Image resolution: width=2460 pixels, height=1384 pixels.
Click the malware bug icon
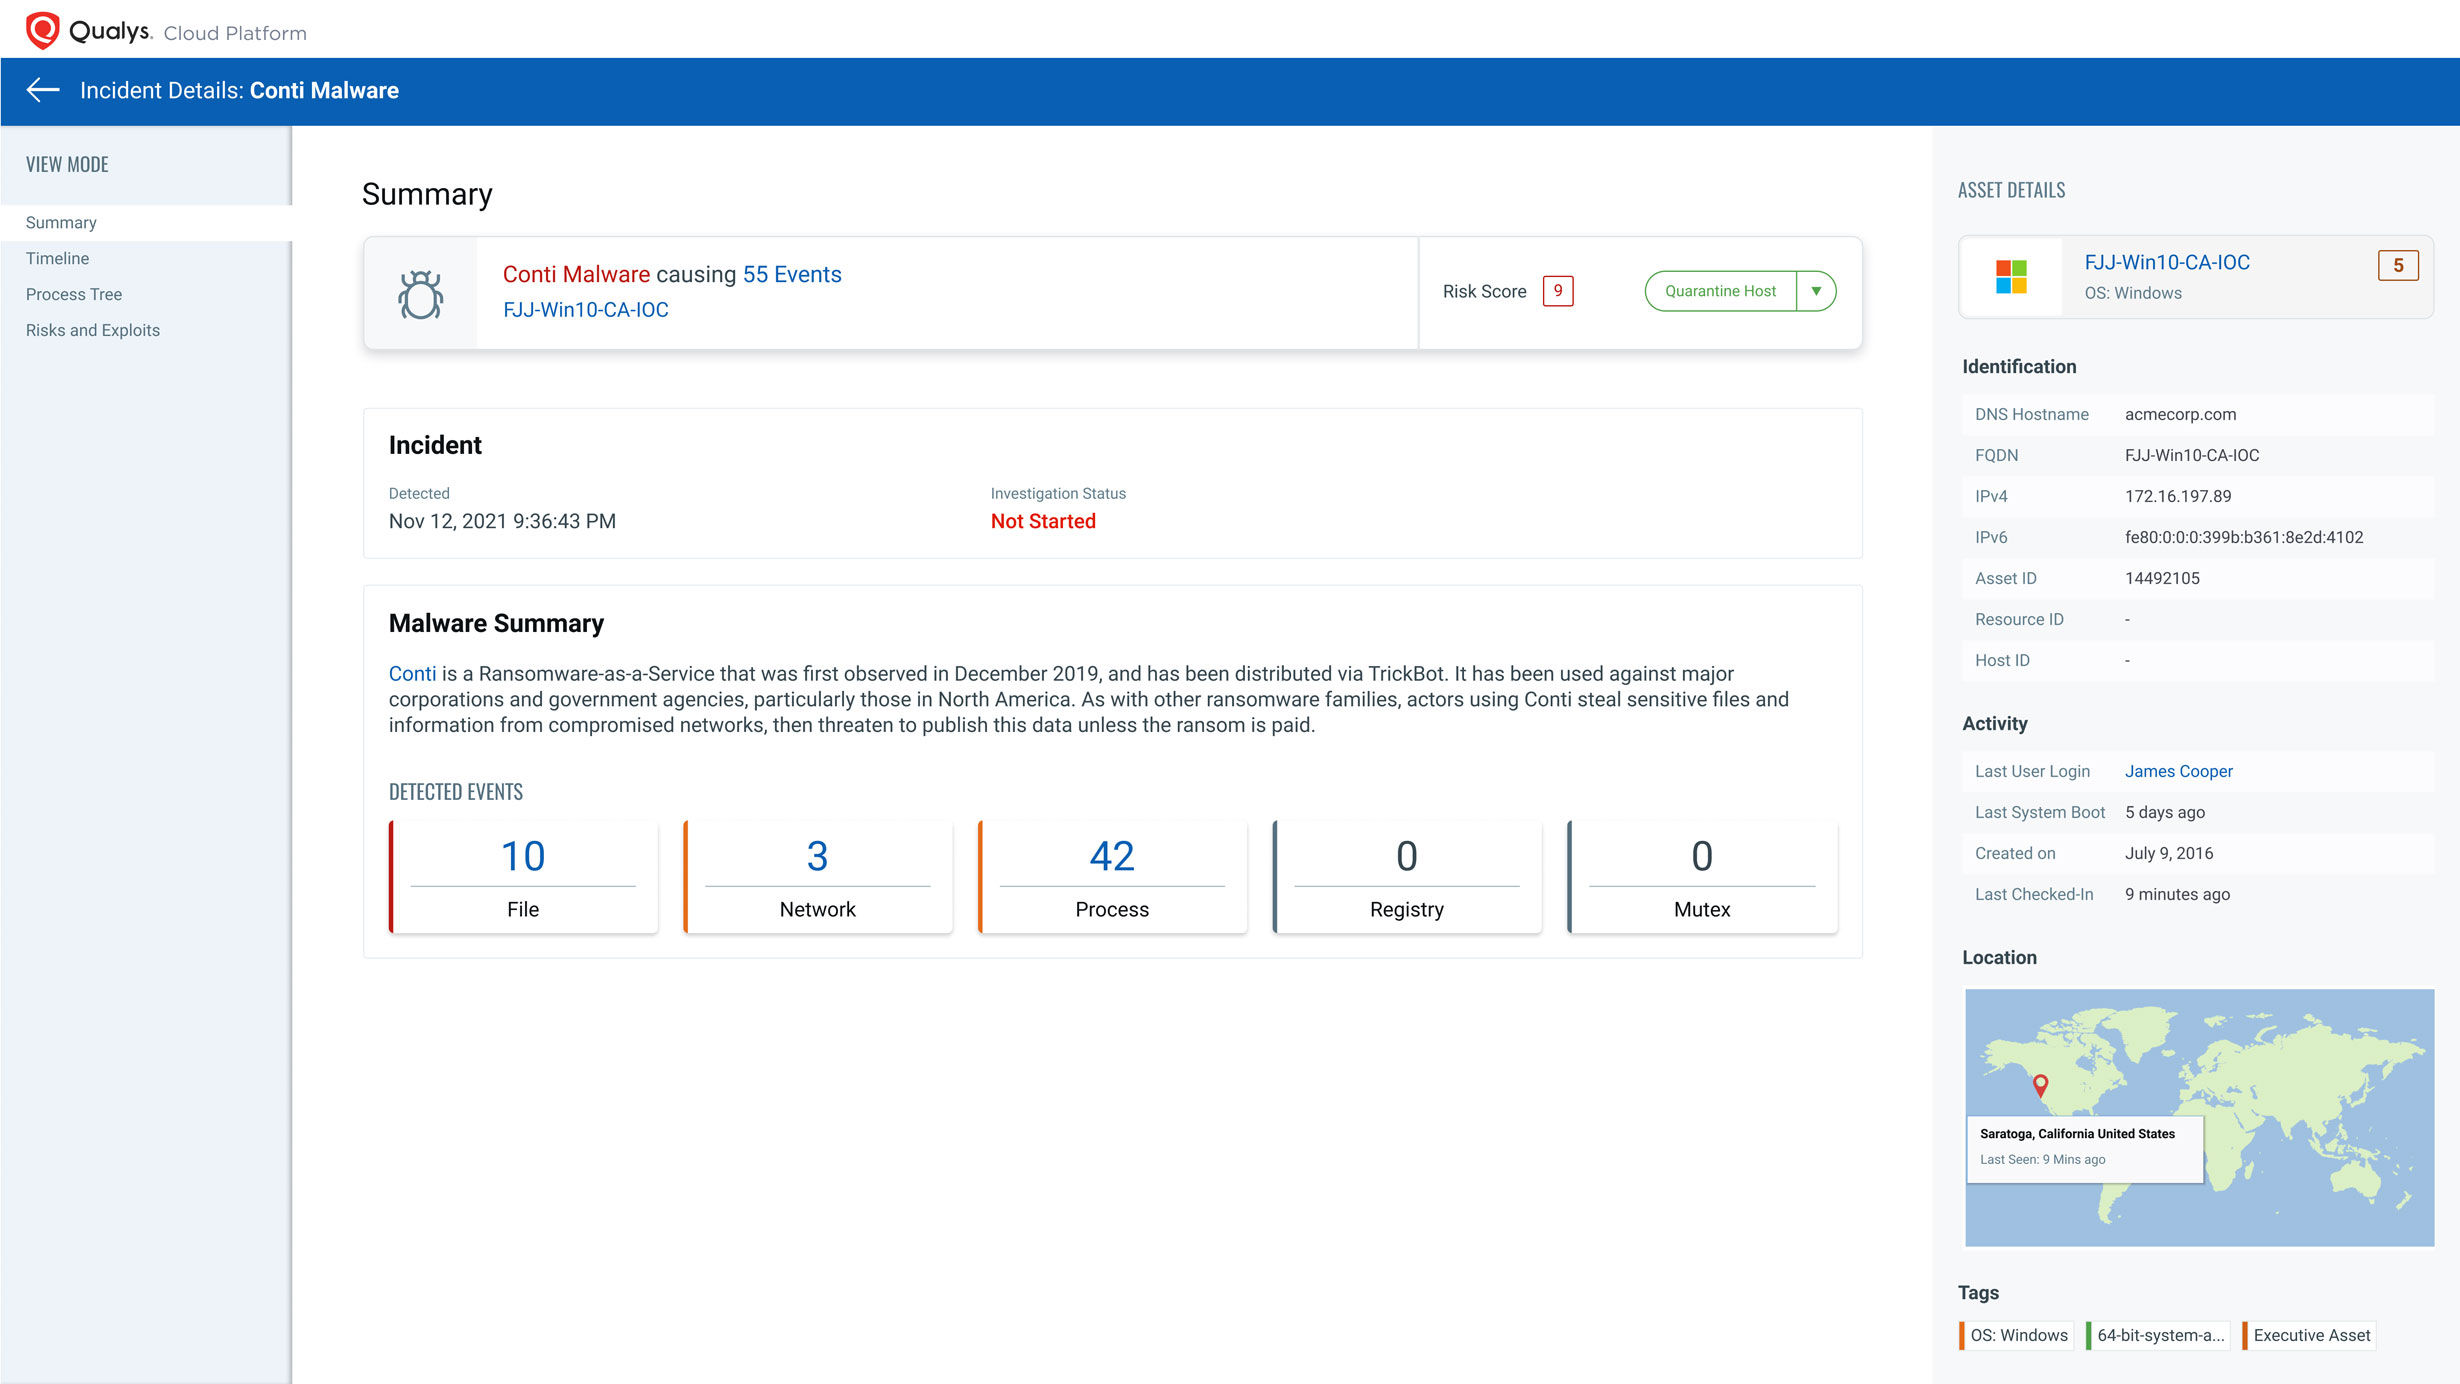click(421, 294)
